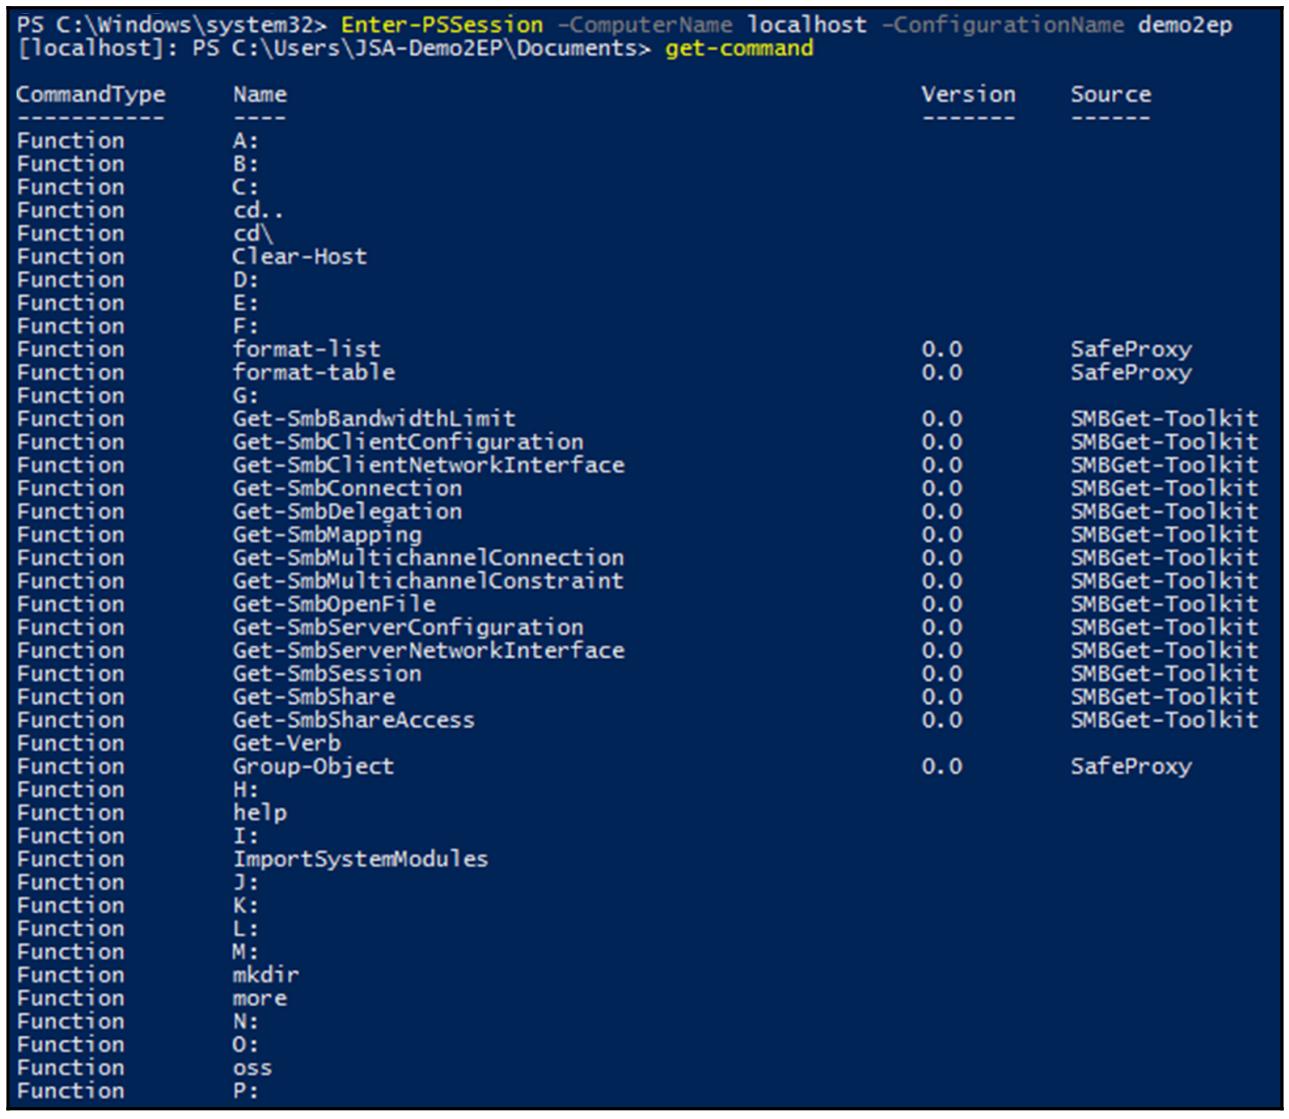The height and width of the screenshot is (1119, 1289).
Task: Click version 0.0 beside Group-Object
Action: (x=941, y=767)
